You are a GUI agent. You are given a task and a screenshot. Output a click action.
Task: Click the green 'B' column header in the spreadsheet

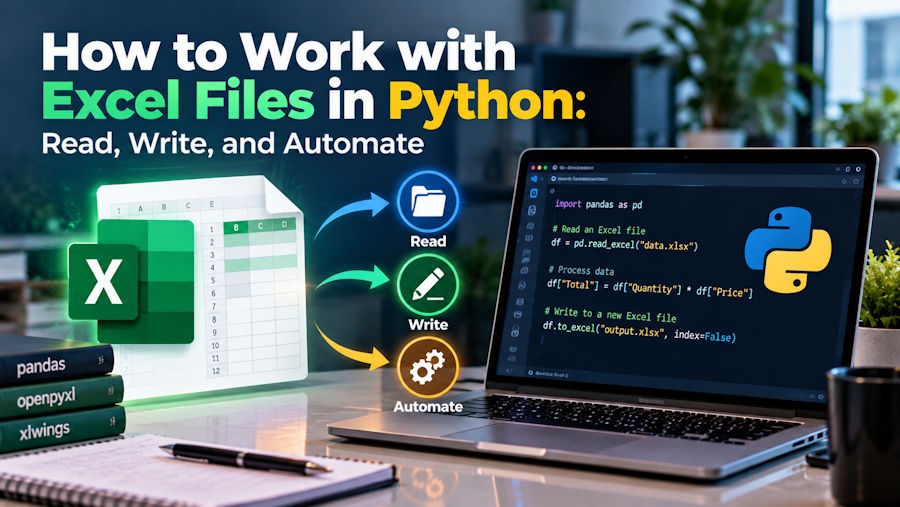pyautogui.click(x=236, y=228)
